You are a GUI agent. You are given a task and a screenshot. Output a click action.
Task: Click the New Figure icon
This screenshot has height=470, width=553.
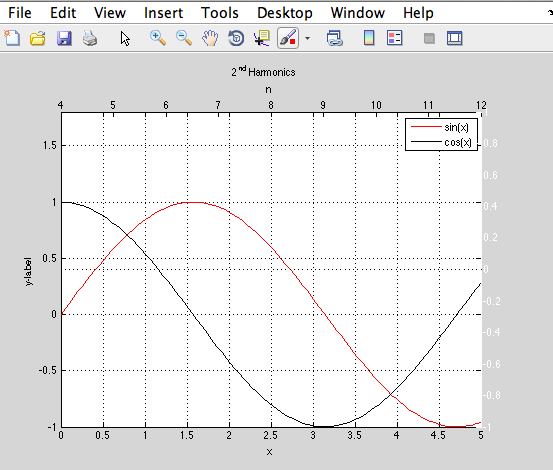pos(12,38)
